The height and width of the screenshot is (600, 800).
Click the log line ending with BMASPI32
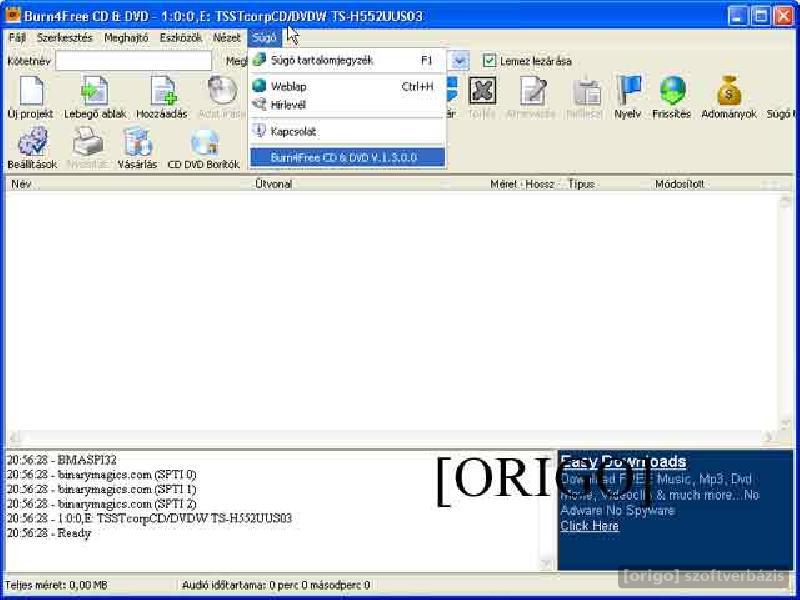(62, 460)
